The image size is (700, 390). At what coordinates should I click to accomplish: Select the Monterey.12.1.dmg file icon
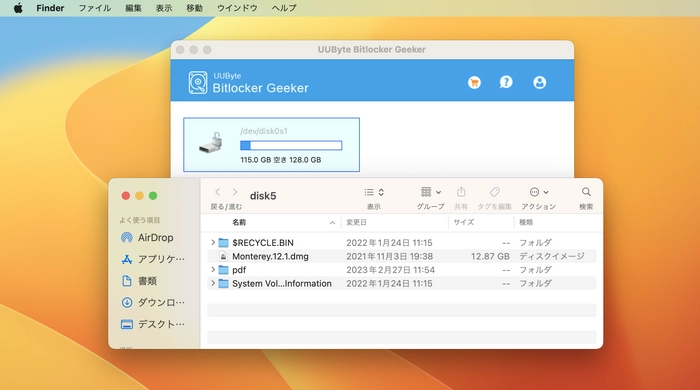pyautogui.click(x=224, y=256)
